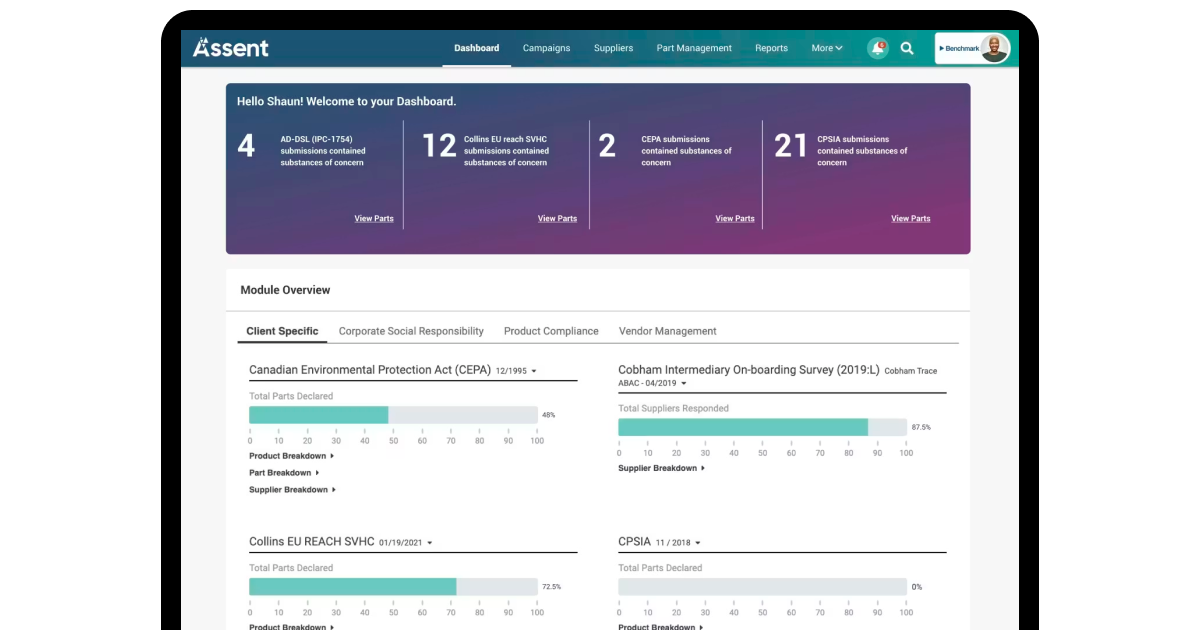Go to Campaigns in the navigation
The width and height of the screenshot is (1200, 630).
[x=546, y=48]
